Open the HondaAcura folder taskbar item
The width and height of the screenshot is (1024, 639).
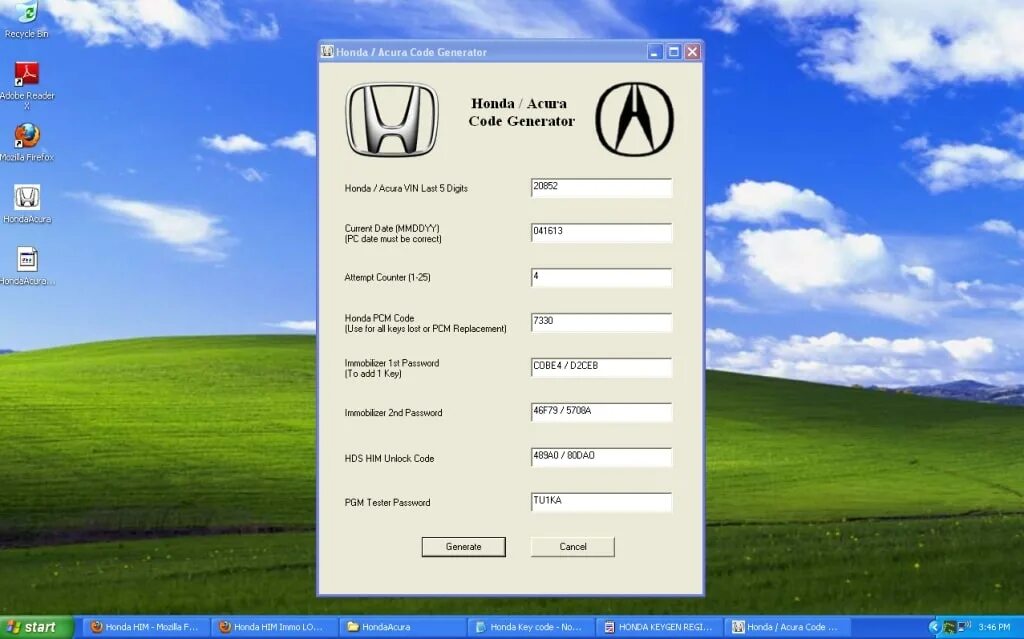click(402, 627)
